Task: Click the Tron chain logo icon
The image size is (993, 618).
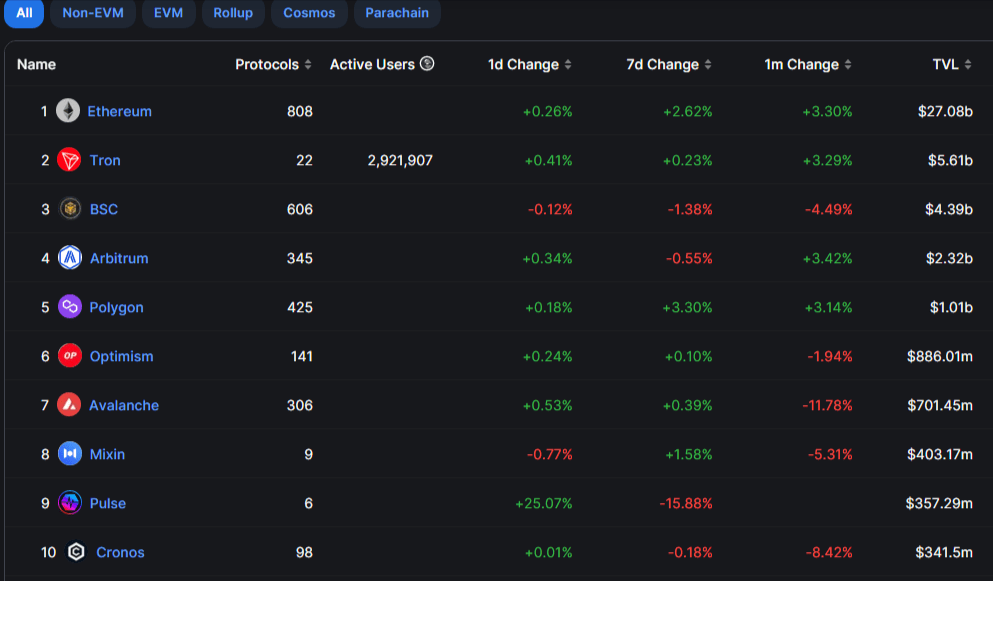Action: 69,160
